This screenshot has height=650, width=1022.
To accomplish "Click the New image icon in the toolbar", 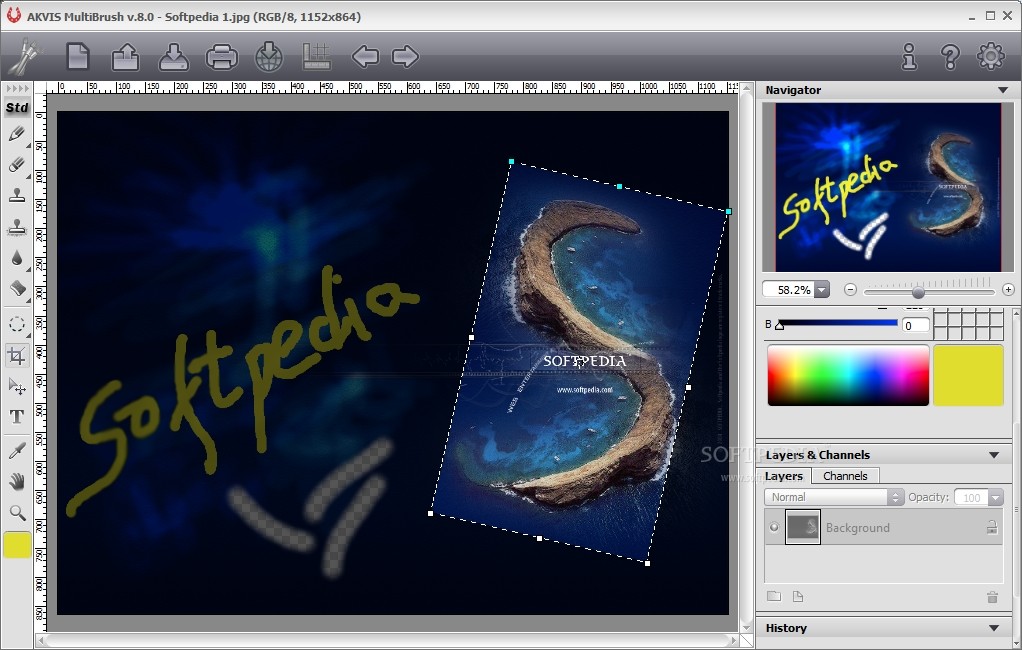I will click(x=78, y=56).
